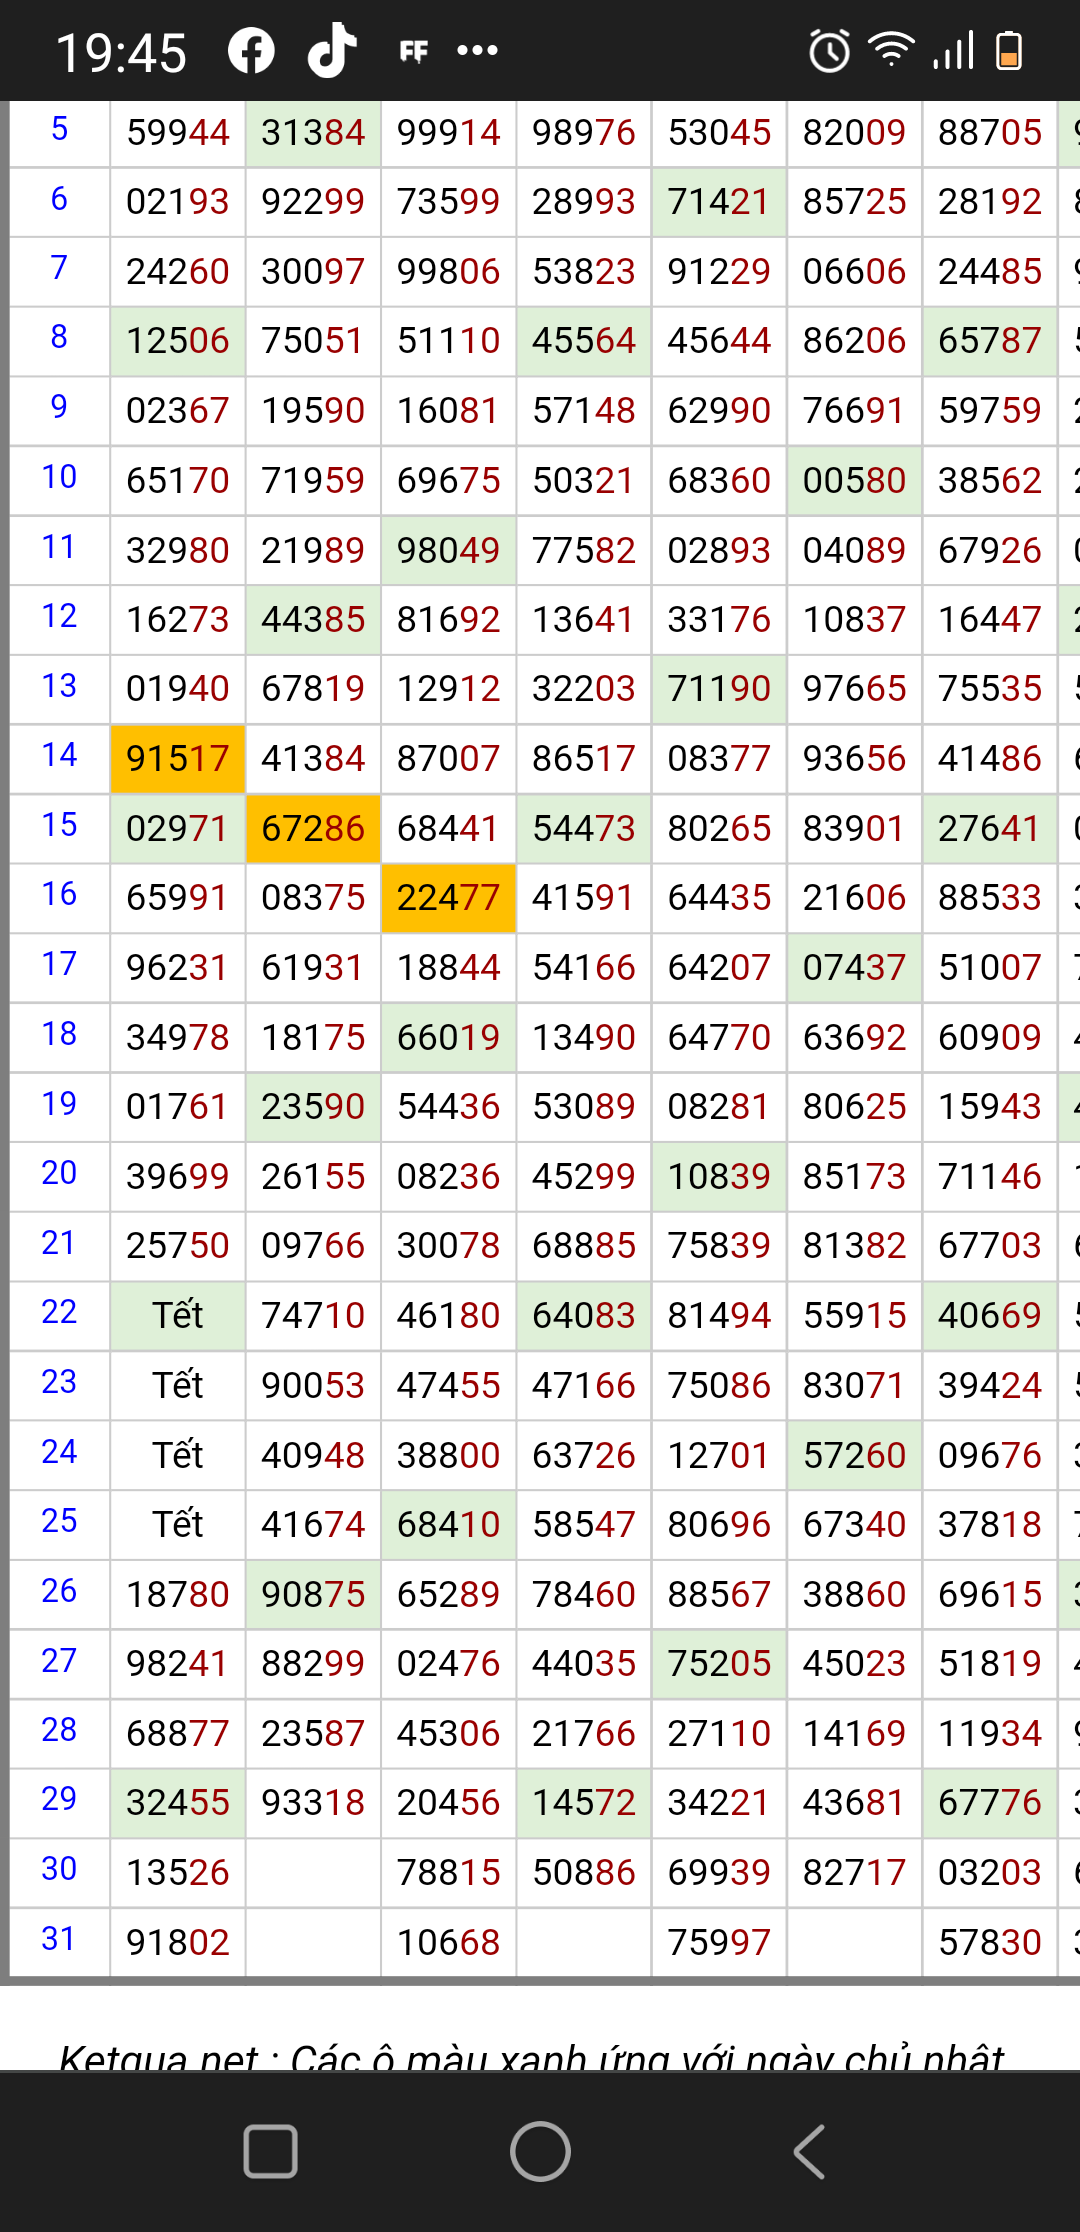Click row number 22 in first column
Viewport: 1080px width, 2232px height.
tap(59, 1312)
